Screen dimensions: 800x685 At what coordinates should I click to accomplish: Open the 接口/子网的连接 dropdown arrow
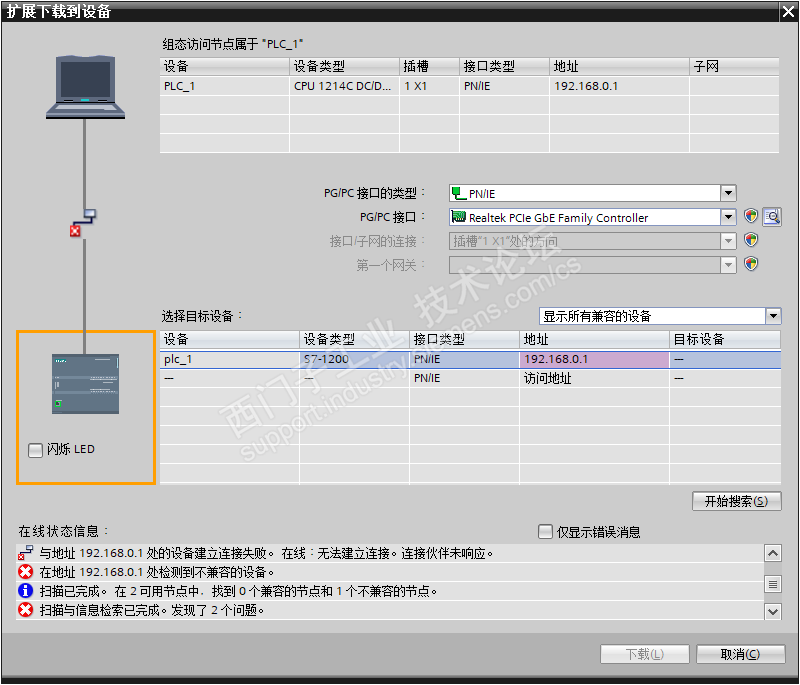click(x=728, y=241)
